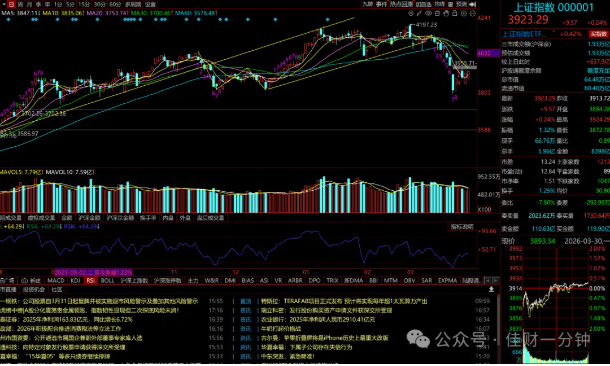
Task: Open news 苹果折叠屏将是iPhone历史上最重大改版
Action: (x=324, y=338)
